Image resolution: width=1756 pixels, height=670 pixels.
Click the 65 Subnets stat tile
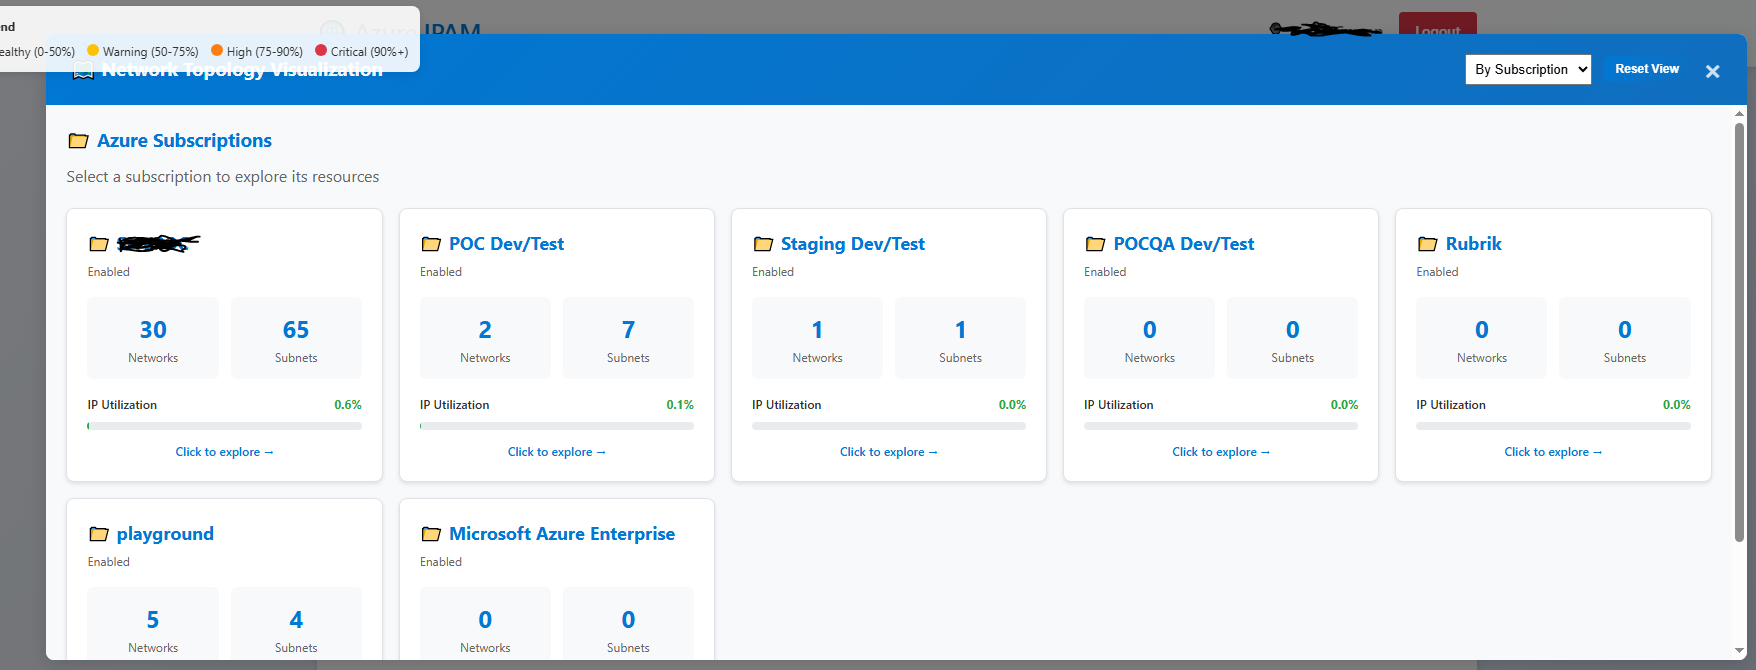pyautogui.click(x=296, y=338)
